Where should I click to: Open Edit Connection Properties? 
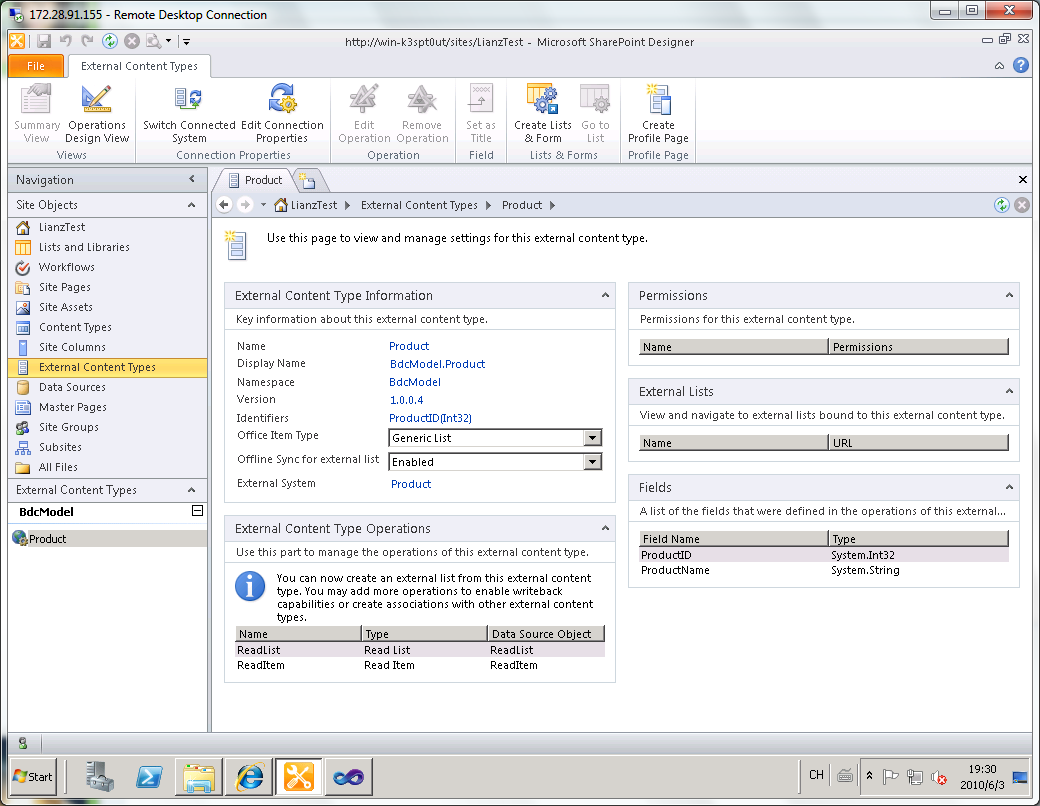tap(282, 113)
